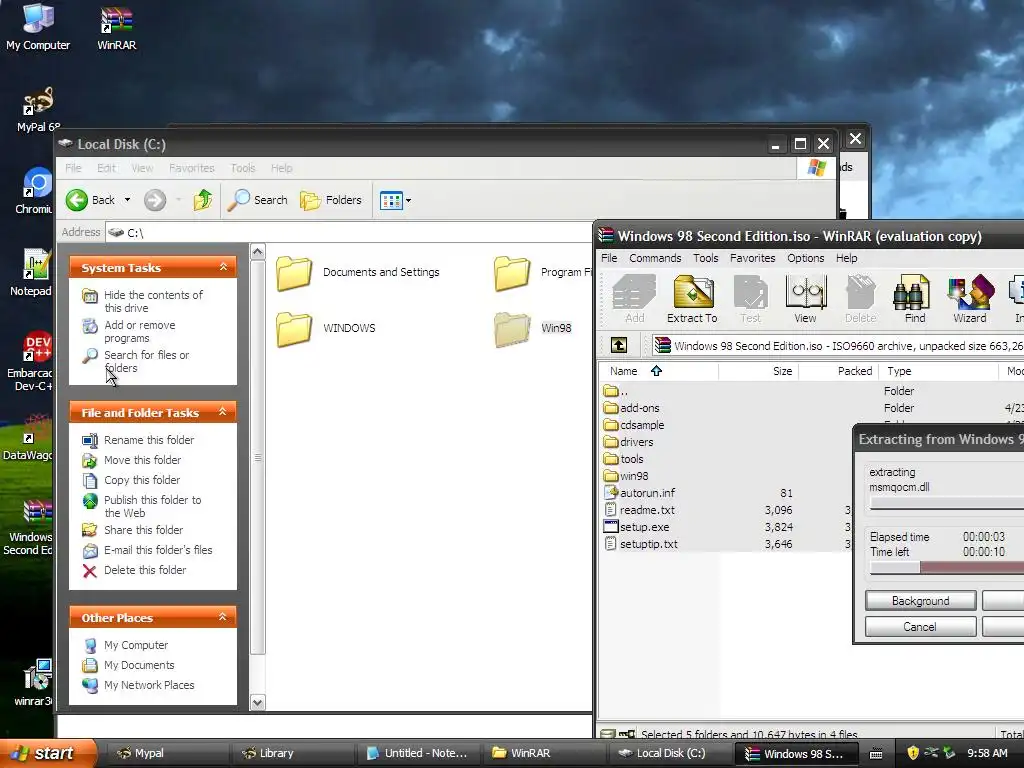Select the Notepad++ desktop shortcut
This screenshot has width=1024, height=768.
pos(31,273)
